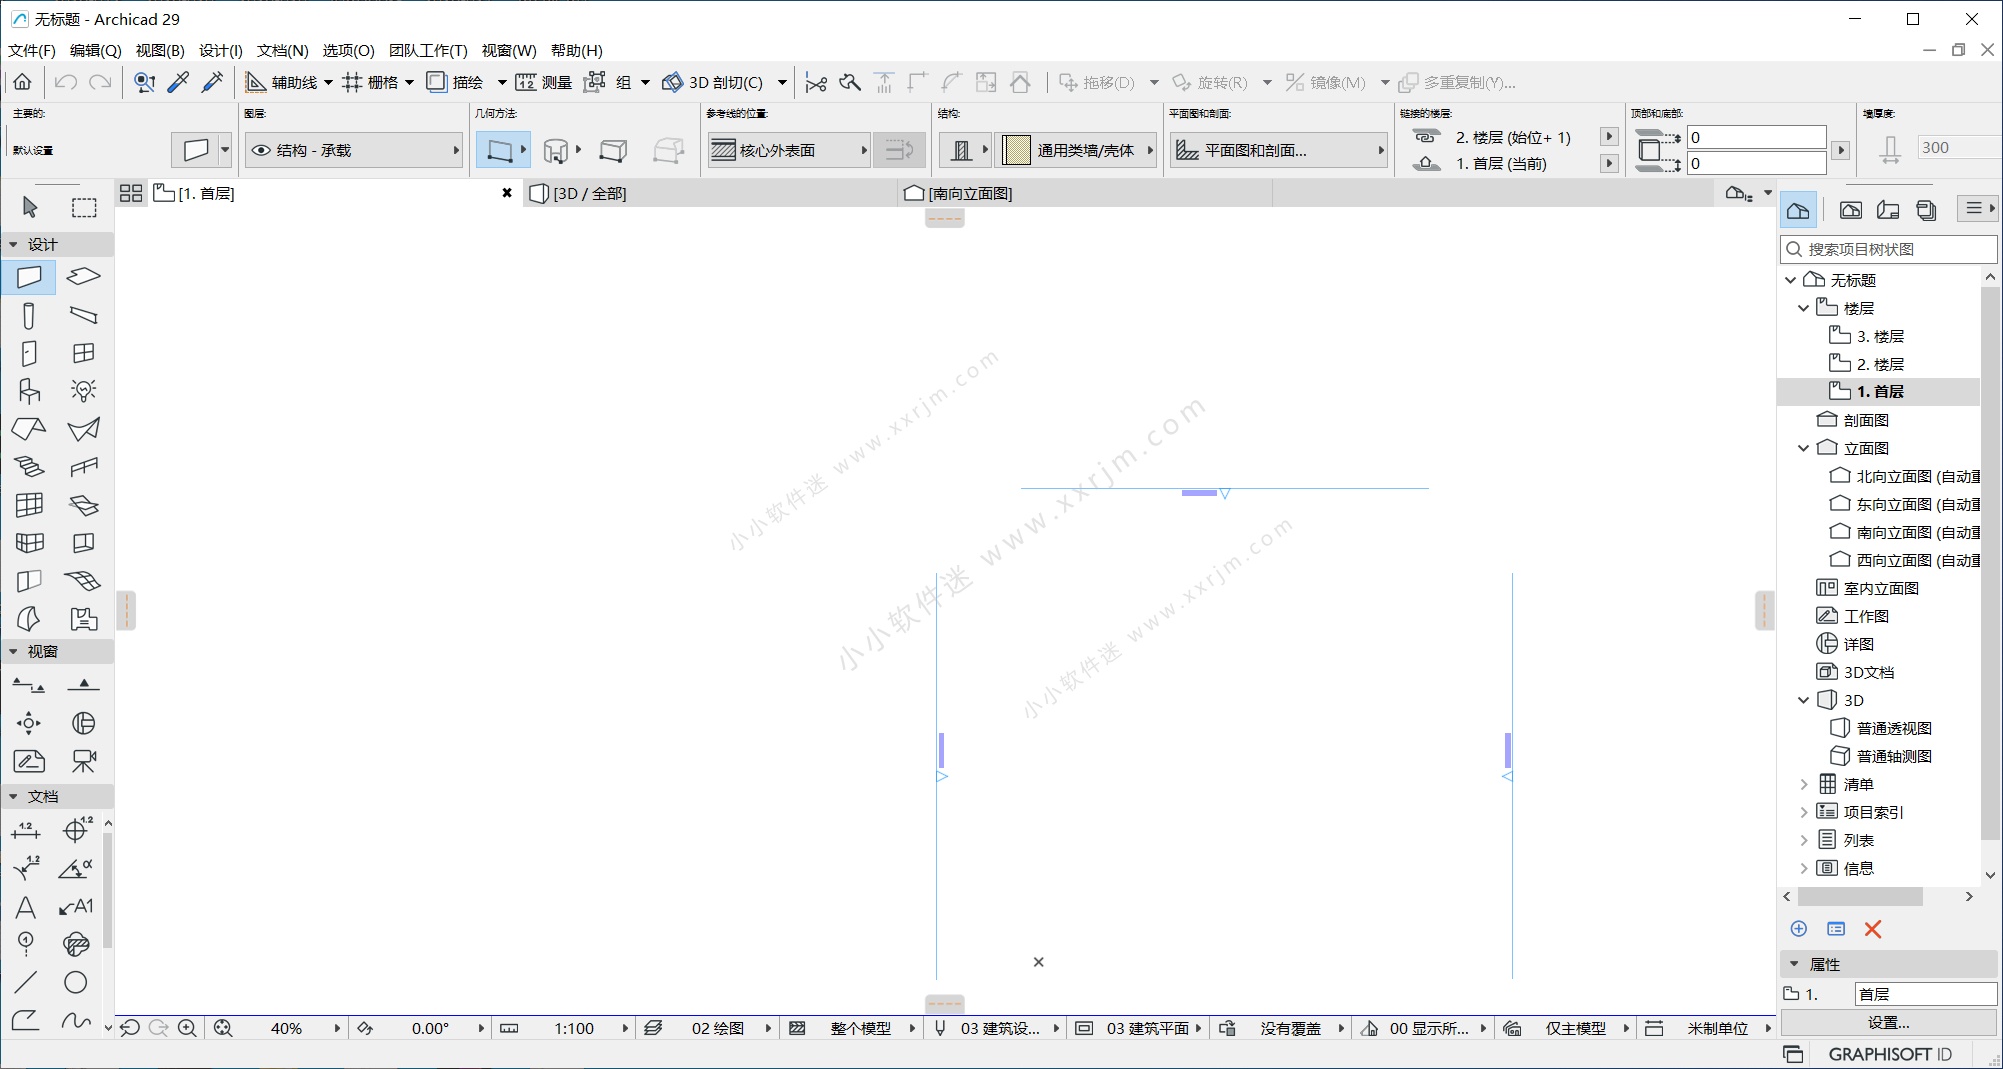Activate the Measure tool

pyautogui.click(x=545, y=82)
